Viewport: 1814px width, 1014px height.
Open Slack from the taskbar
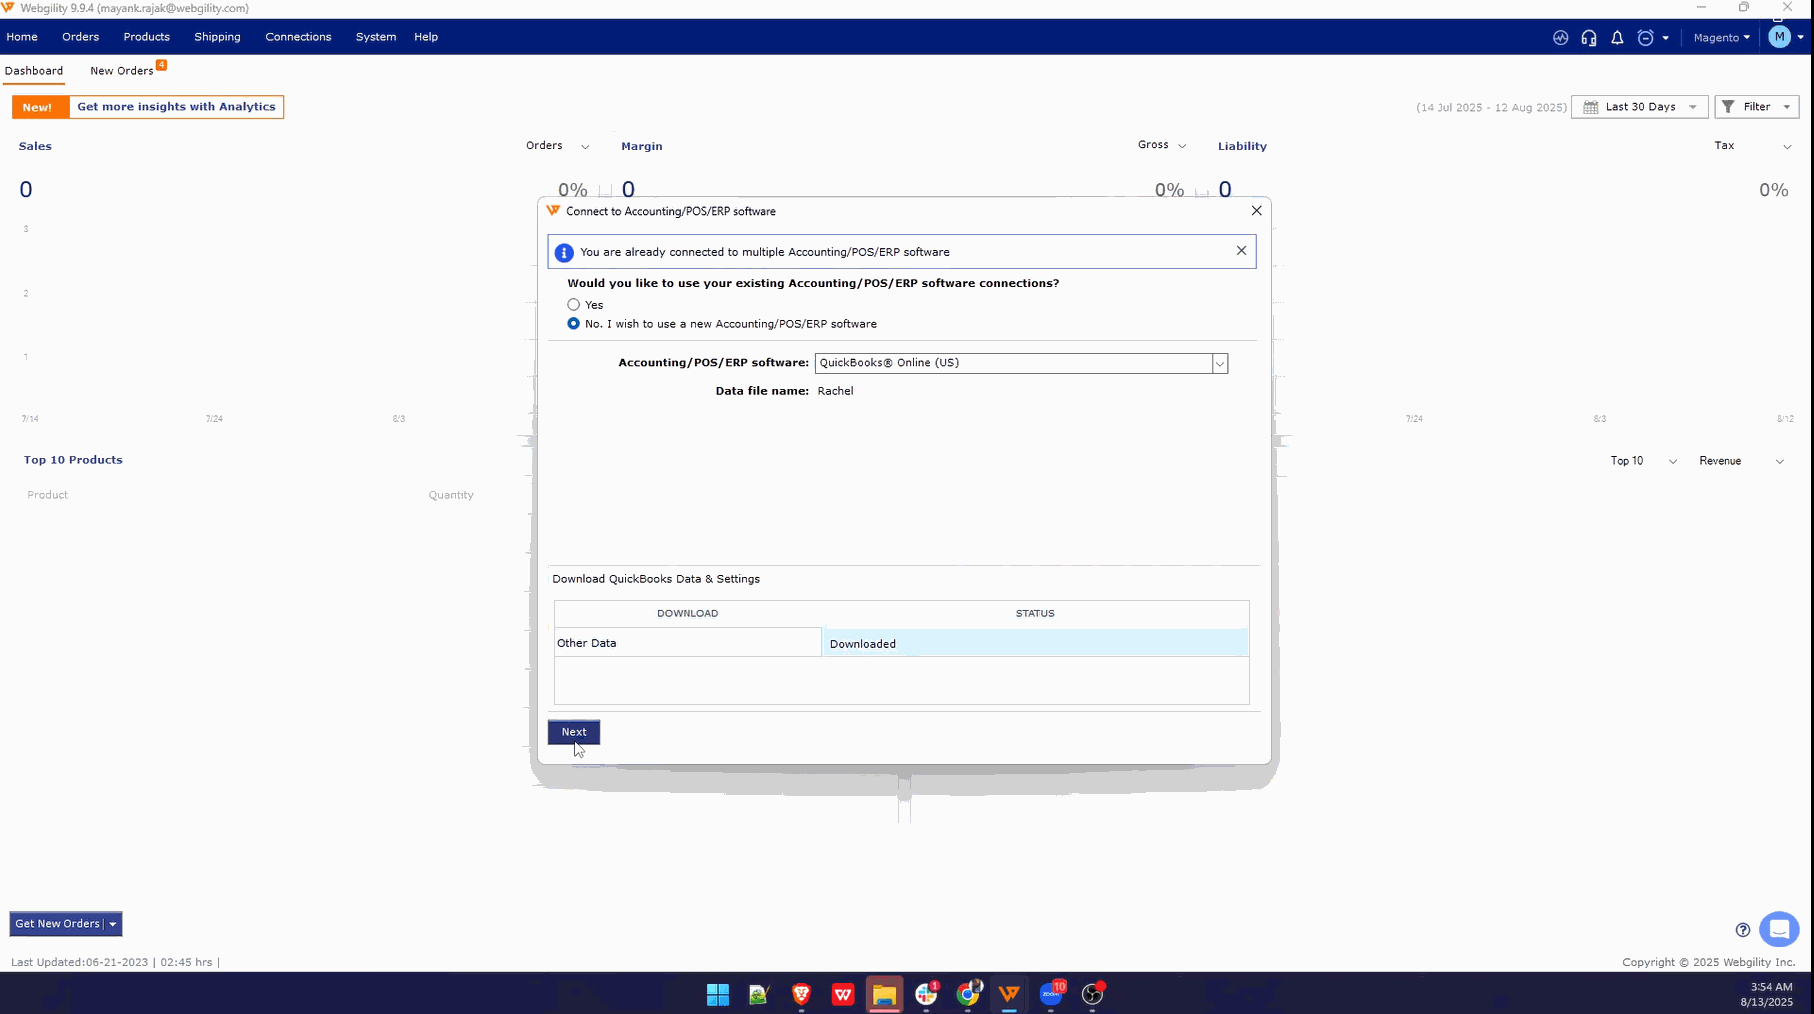926,993
